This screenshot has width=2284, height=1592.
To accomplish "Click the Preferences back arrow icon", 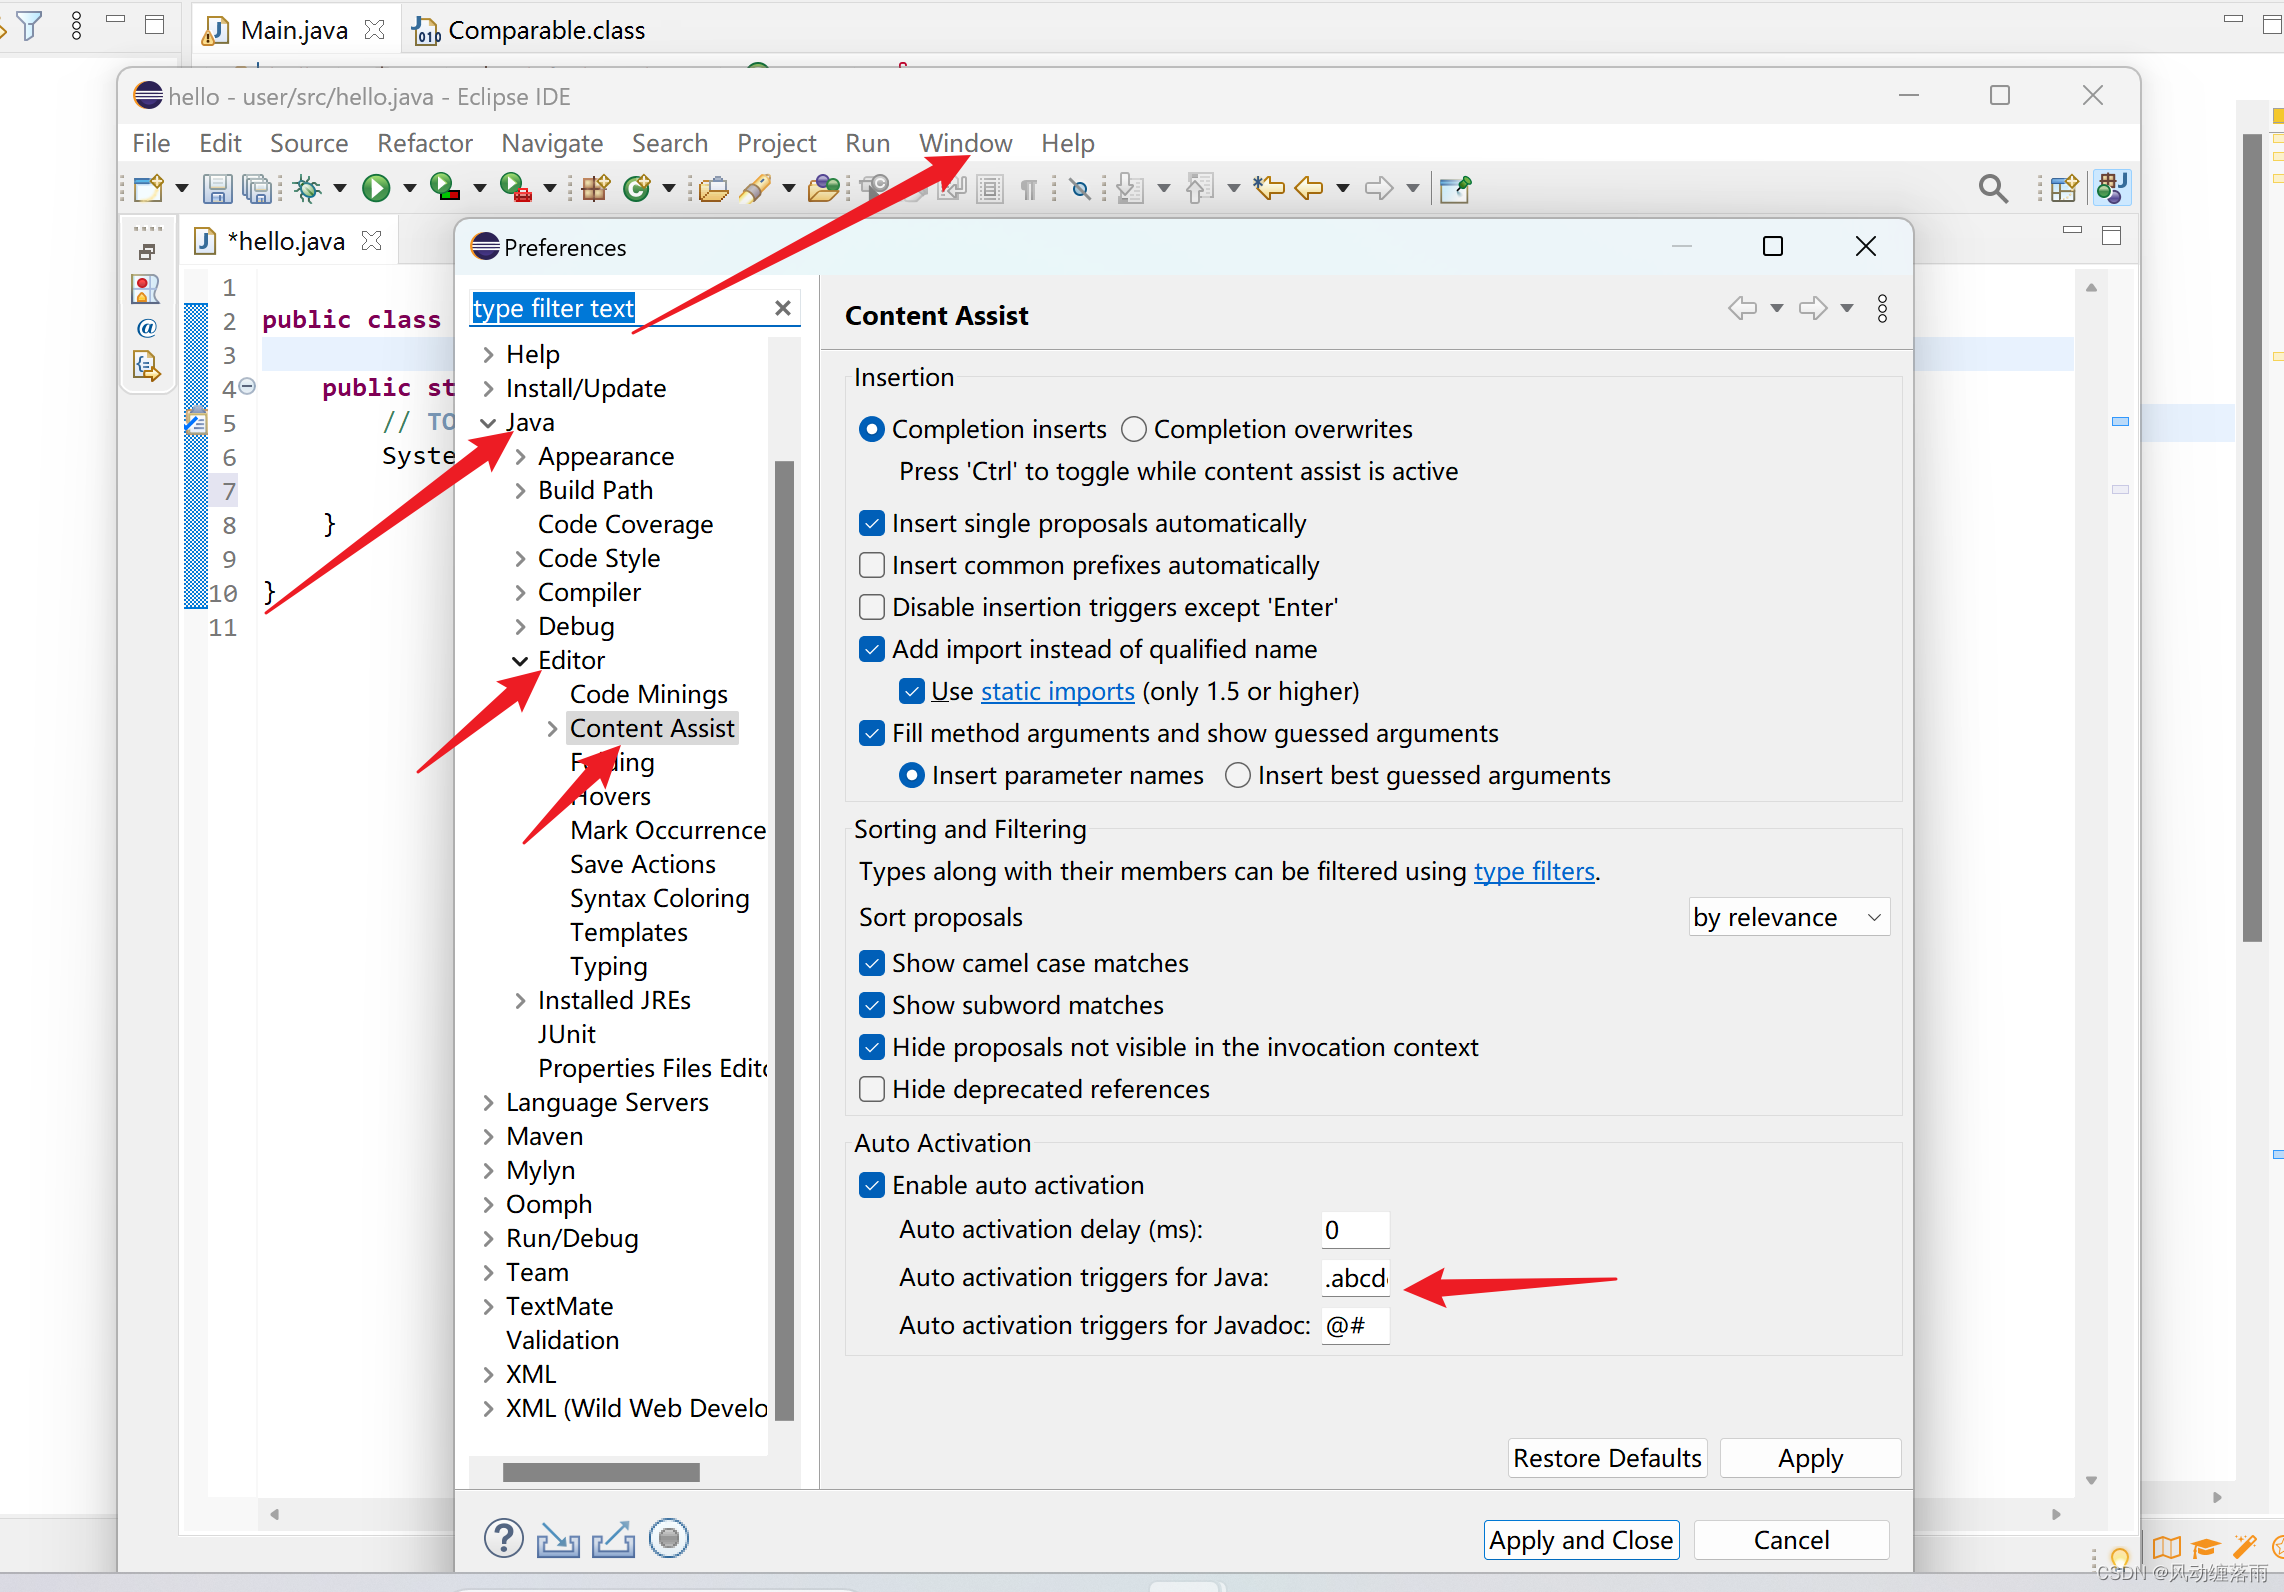I will [1742, 308].
